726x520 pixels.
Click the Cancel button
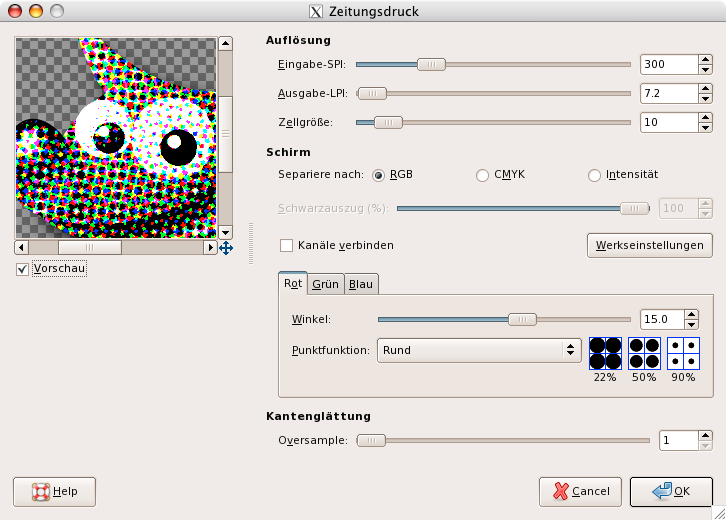point(580,492)
